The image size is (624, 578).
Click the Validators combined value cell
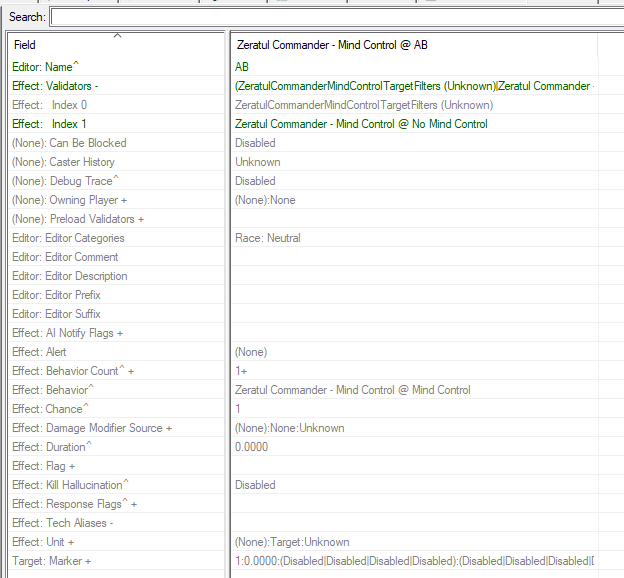point(414,86)
